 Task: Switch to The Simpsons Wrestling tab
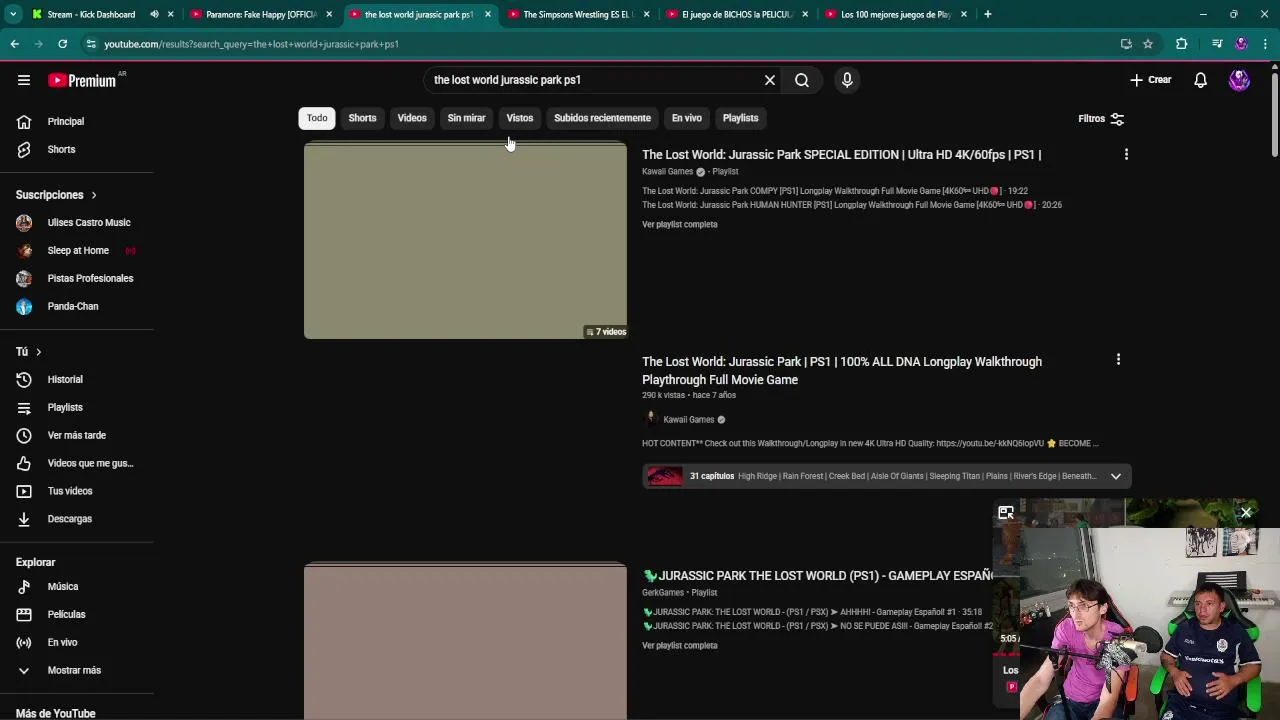pos(578,14)
